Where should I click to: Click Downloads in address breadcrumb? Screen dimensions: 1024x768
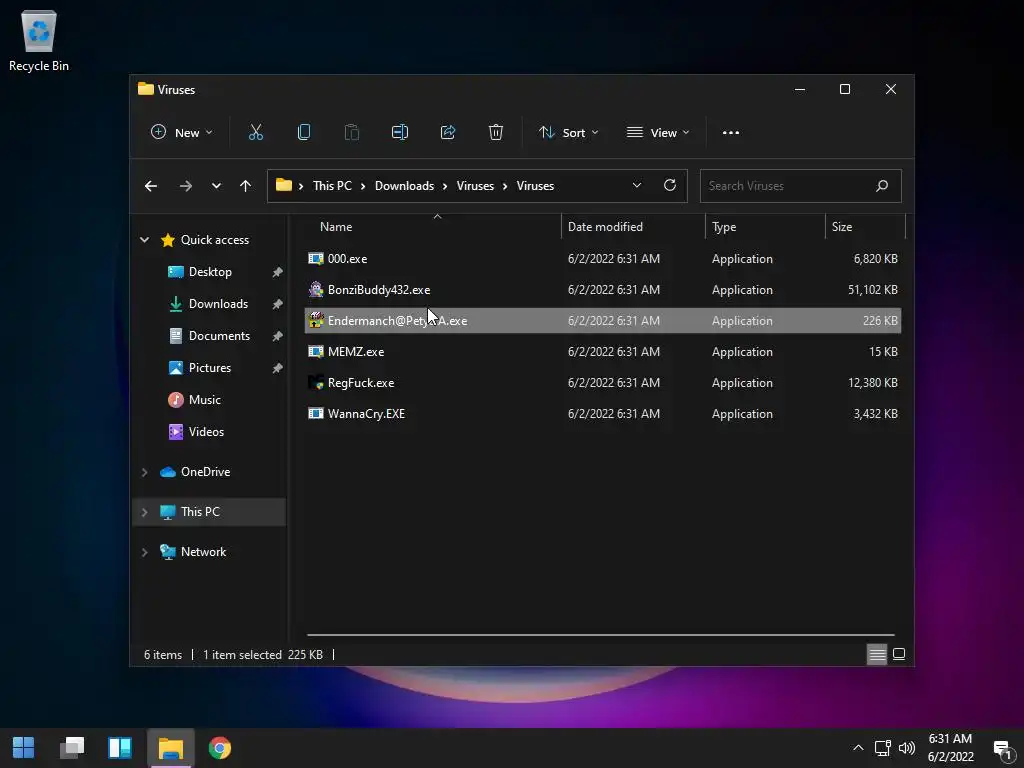[x=404, y=186]
